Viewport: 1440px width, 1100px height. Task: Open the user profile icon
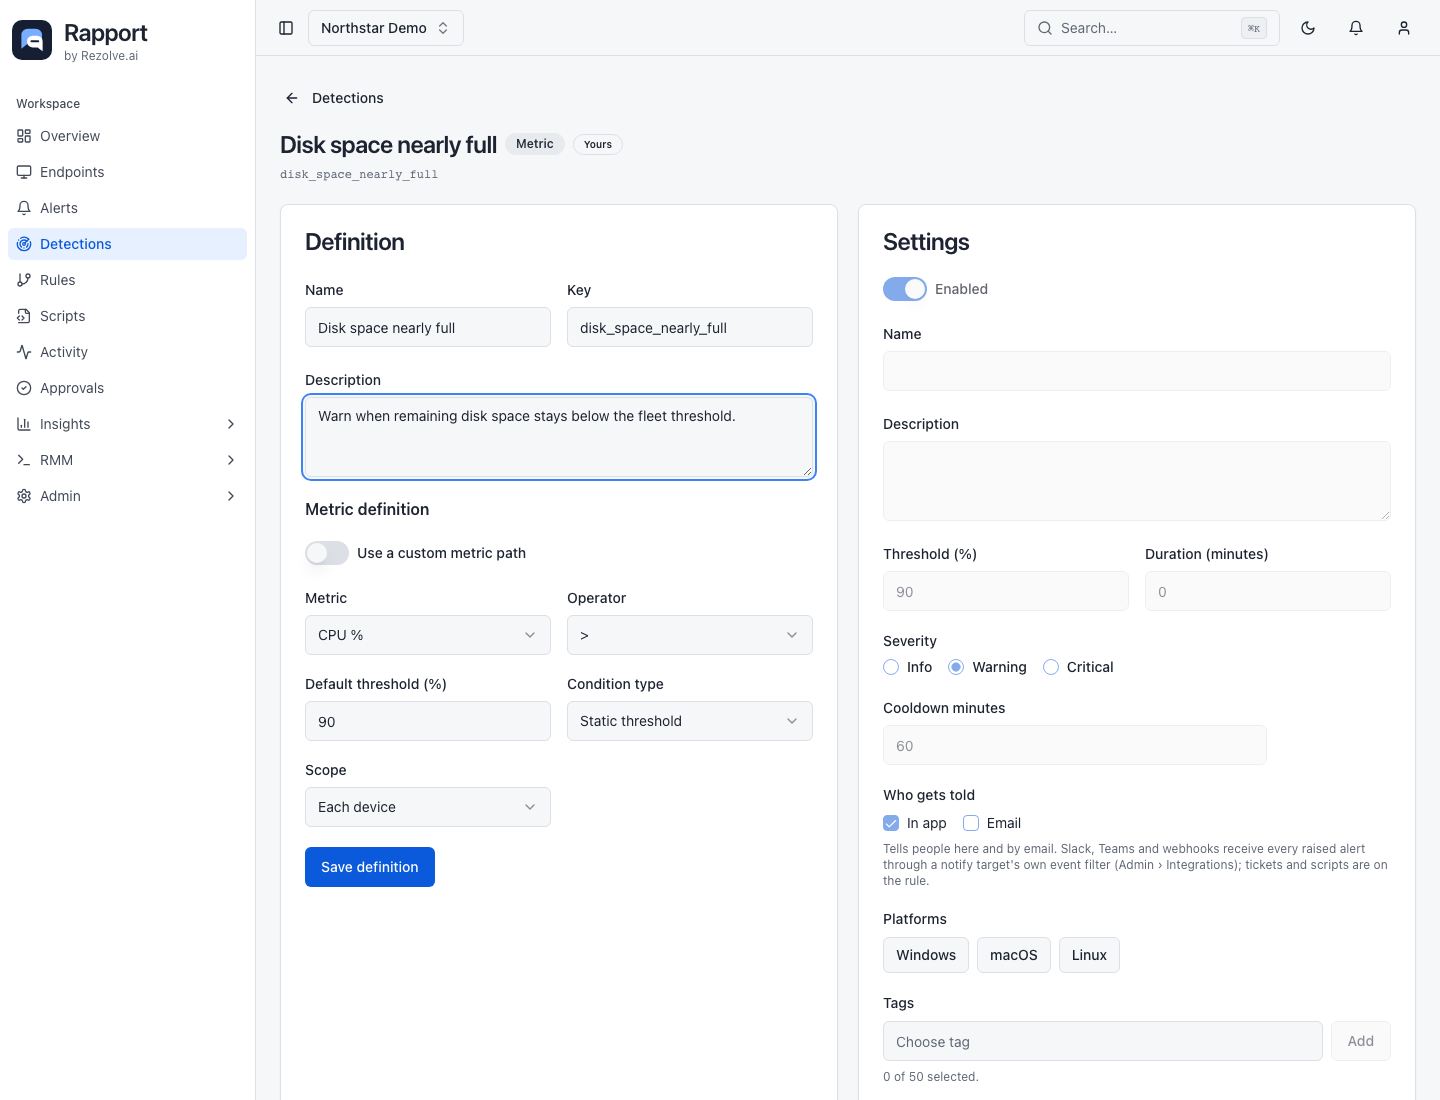click(1404, 28)
